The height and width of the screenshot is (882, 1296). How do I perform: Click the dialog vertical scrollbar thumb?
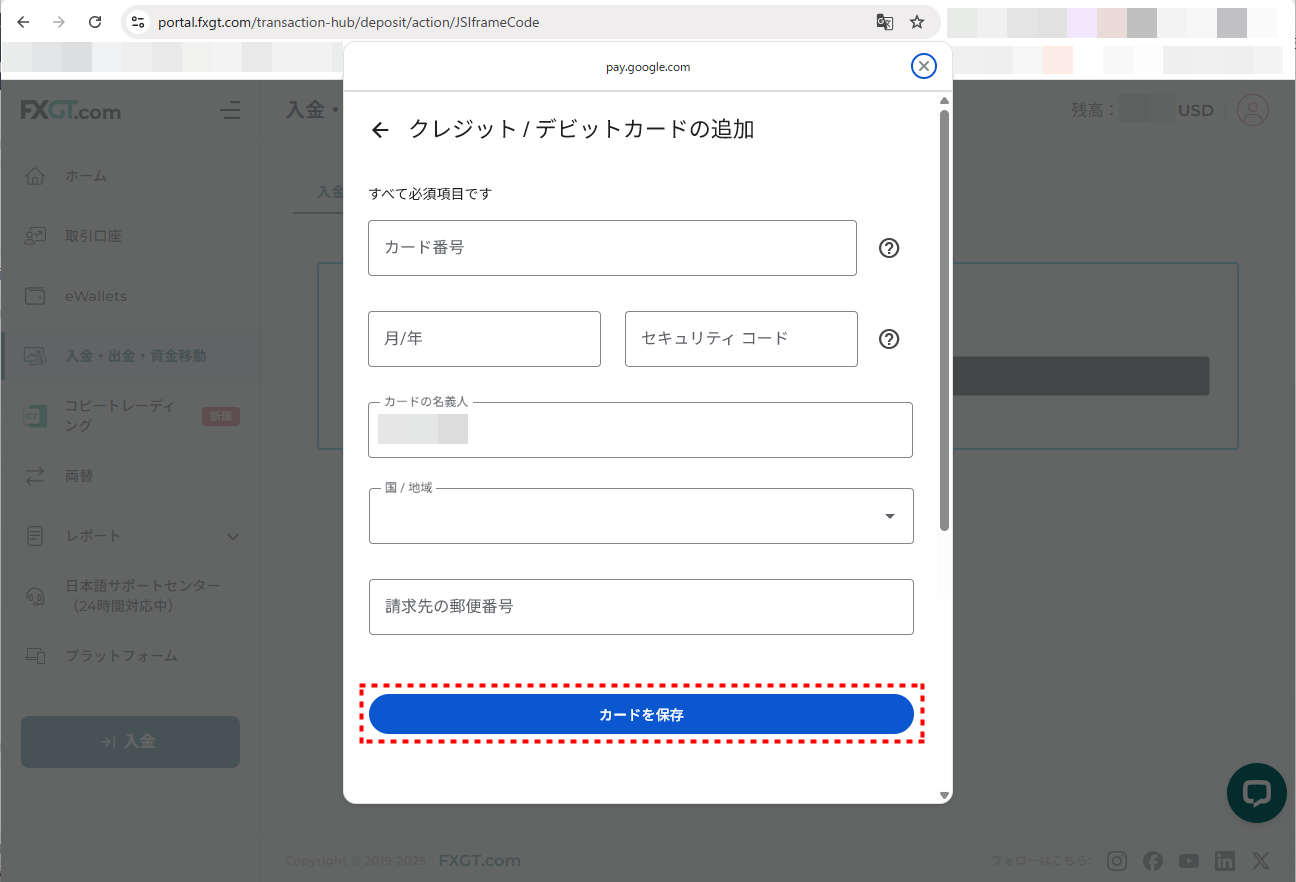944,320
